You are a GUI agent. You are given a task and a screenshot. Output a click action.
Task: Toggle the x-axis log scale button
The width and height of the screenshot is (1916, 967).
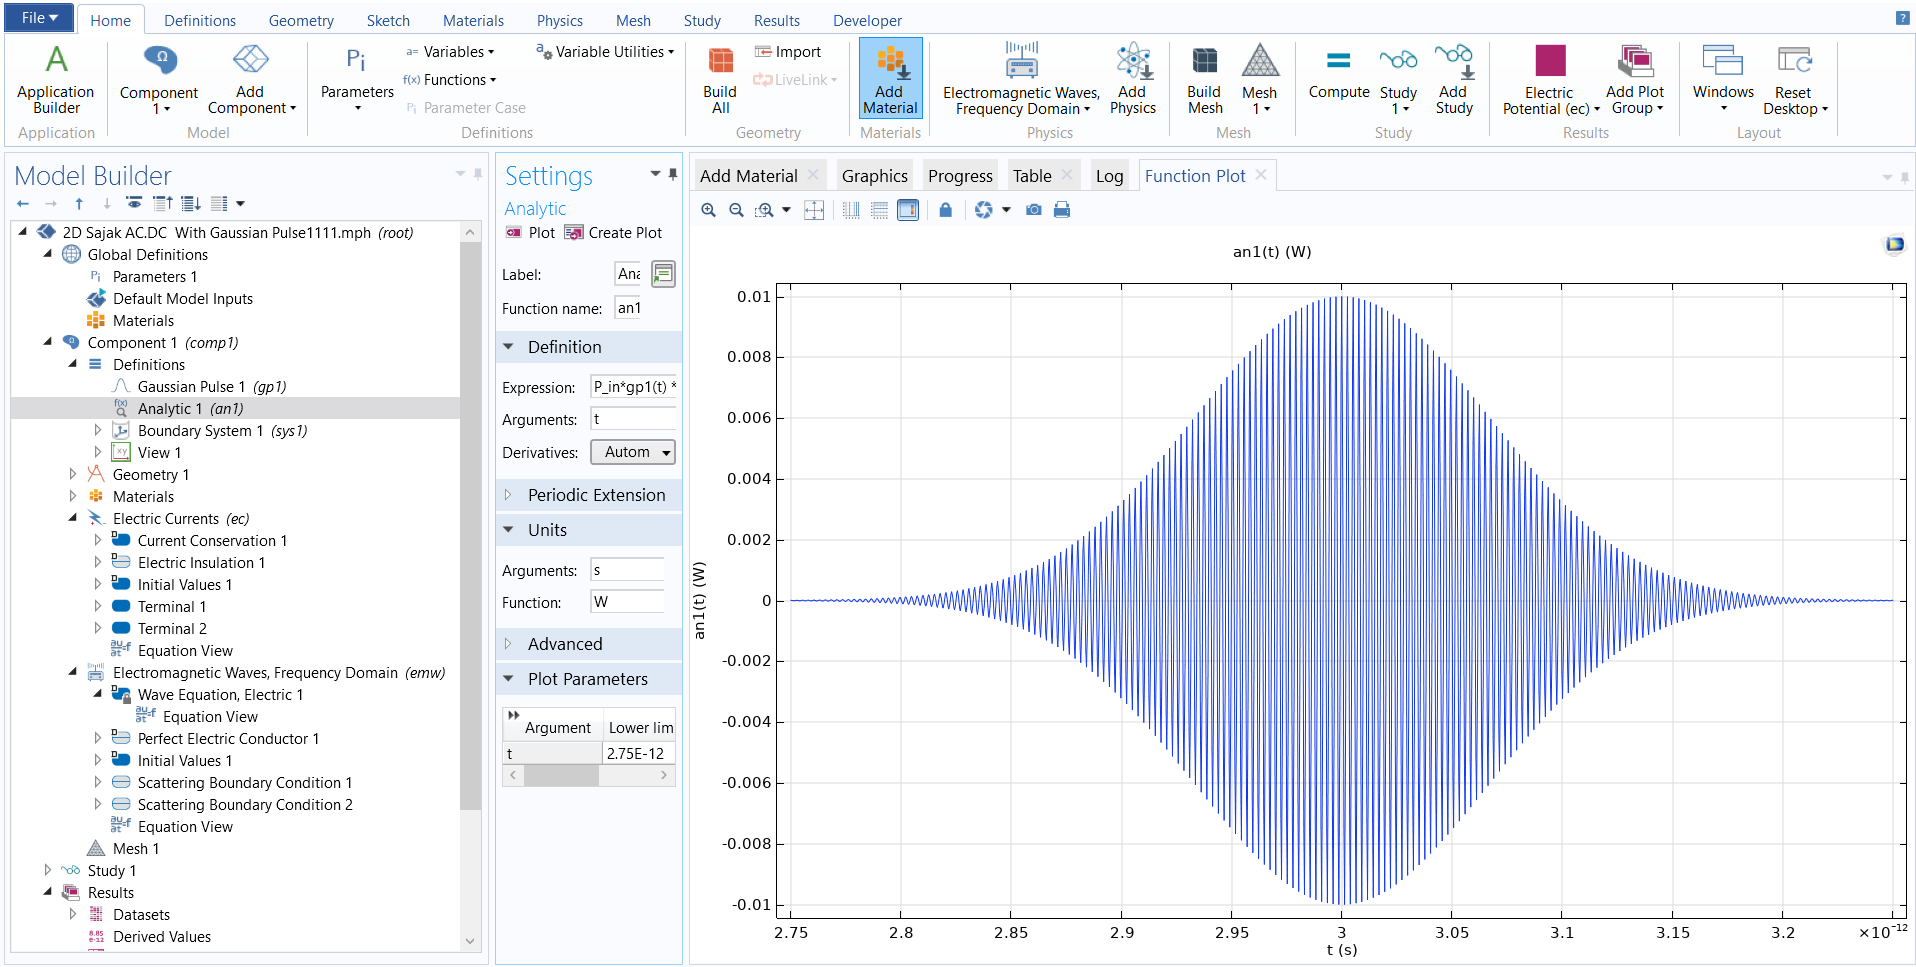click(x=851, y=210)
